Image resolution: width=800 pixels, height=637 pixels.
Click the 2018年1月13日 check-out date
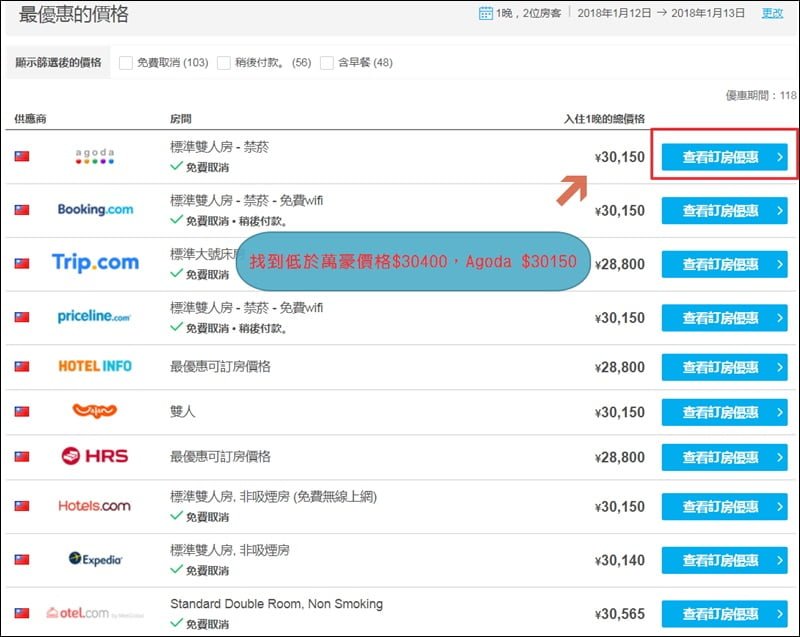[x=708, y=13]
